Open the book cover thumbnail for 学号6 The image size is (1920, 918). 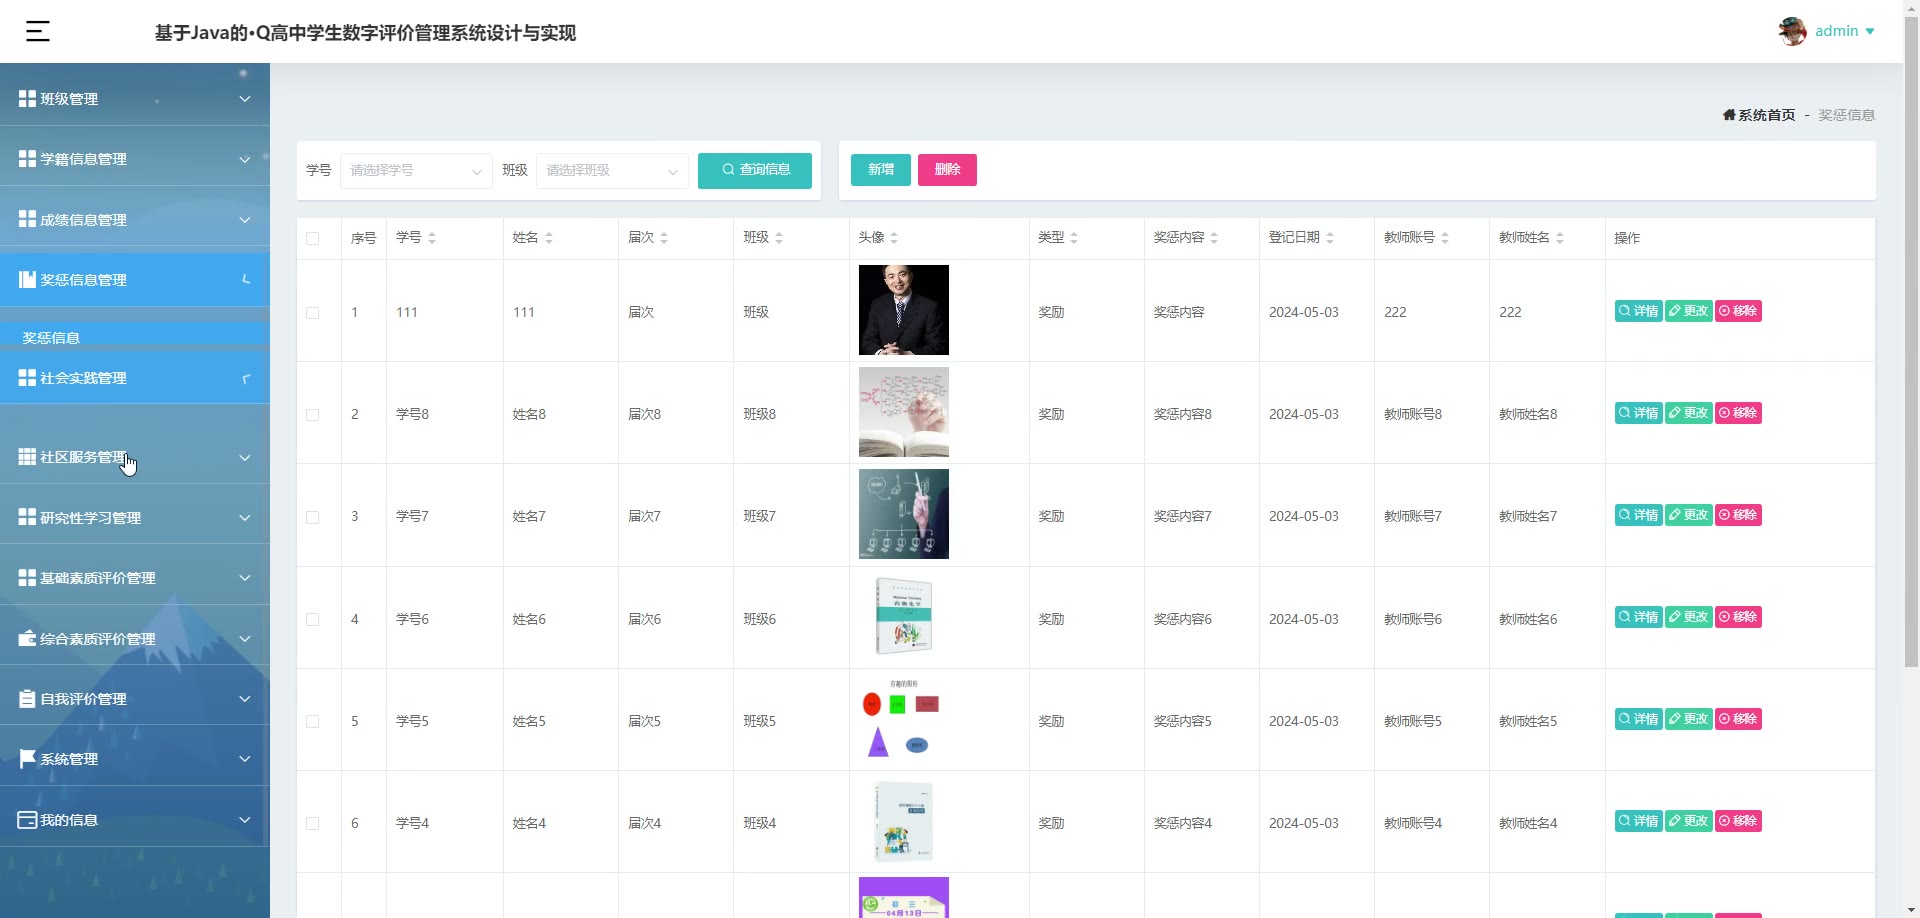pyautogui.click(x=904, y=617)
